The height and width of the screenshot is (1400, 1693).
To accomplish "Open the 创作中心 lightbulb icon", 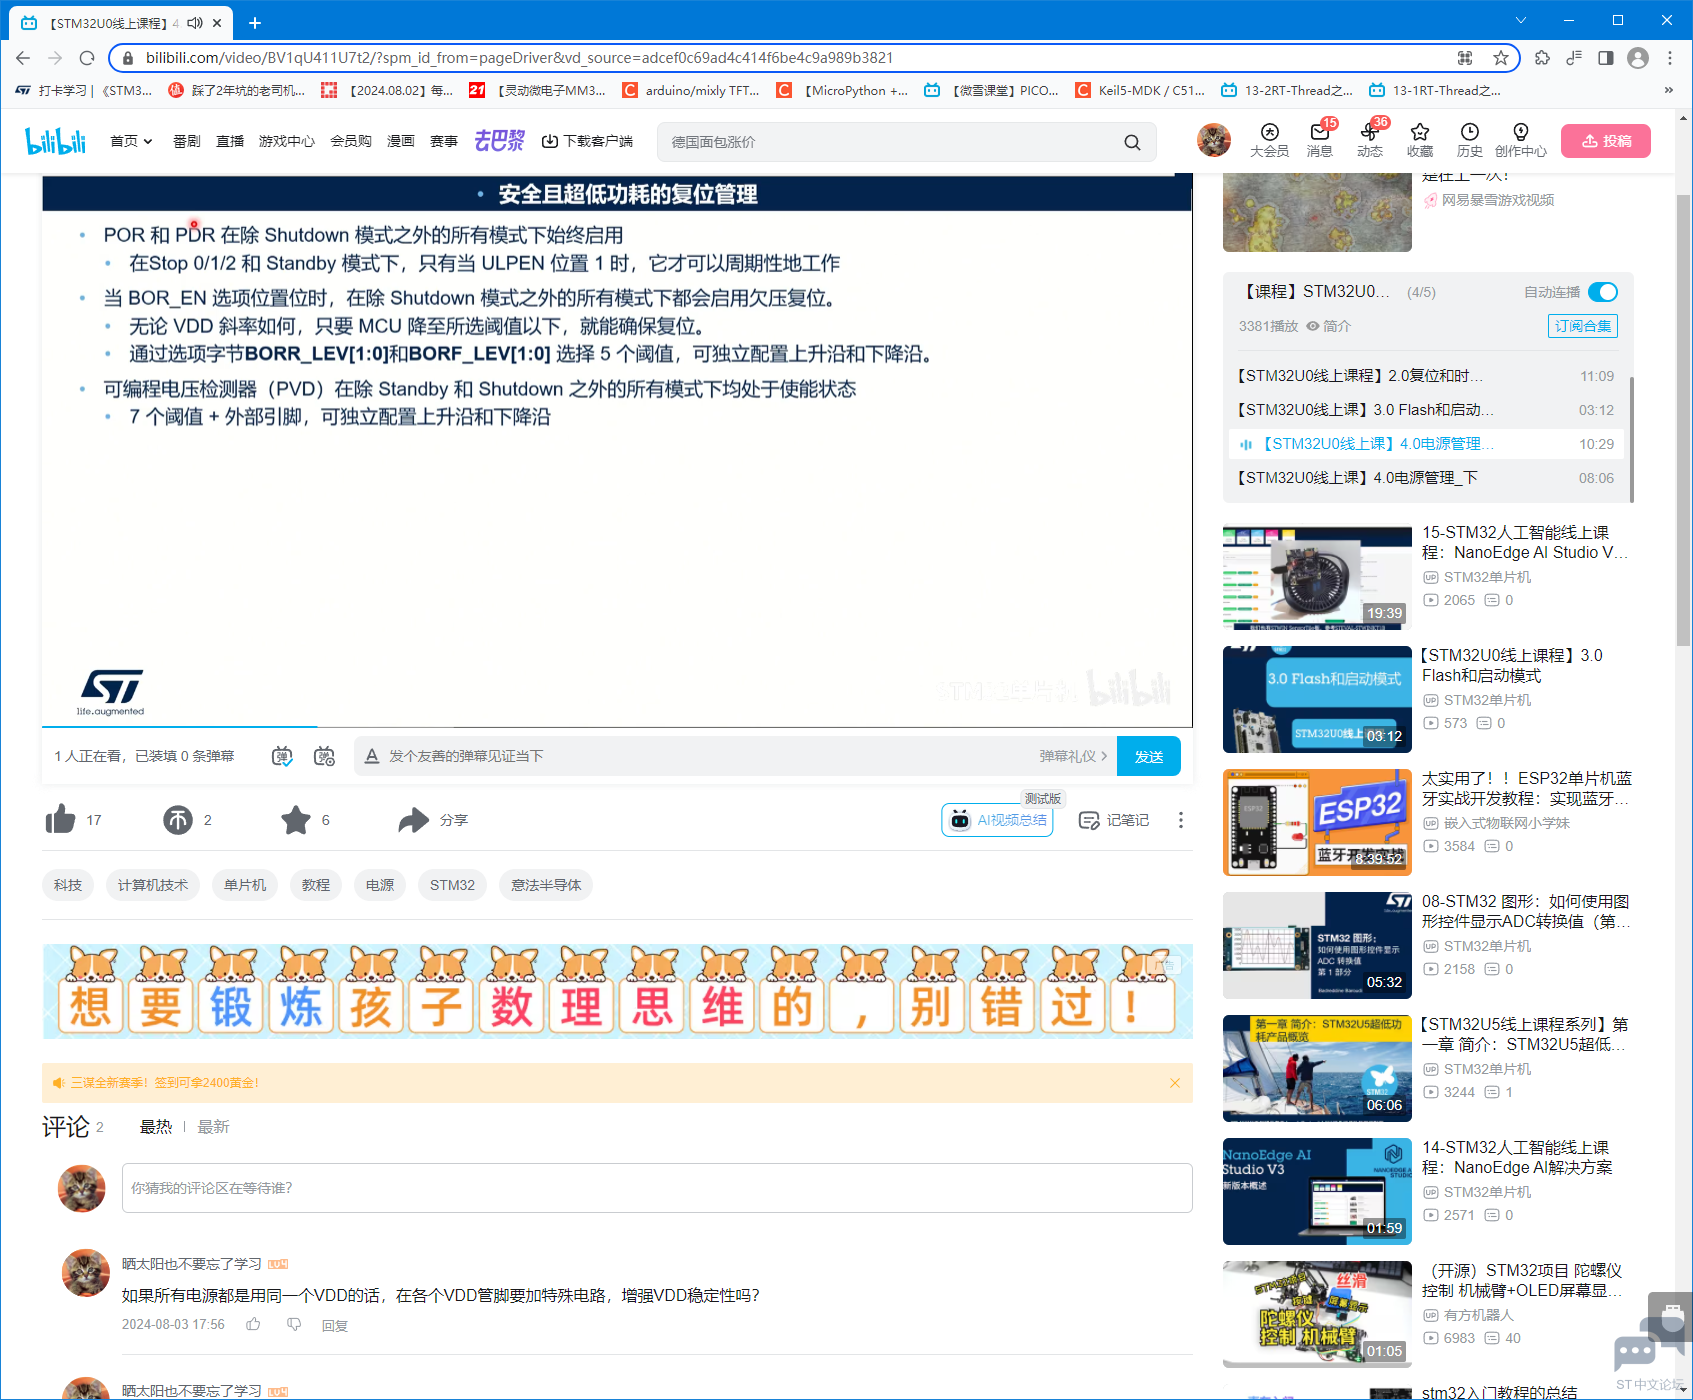I will click(1521, 140).
